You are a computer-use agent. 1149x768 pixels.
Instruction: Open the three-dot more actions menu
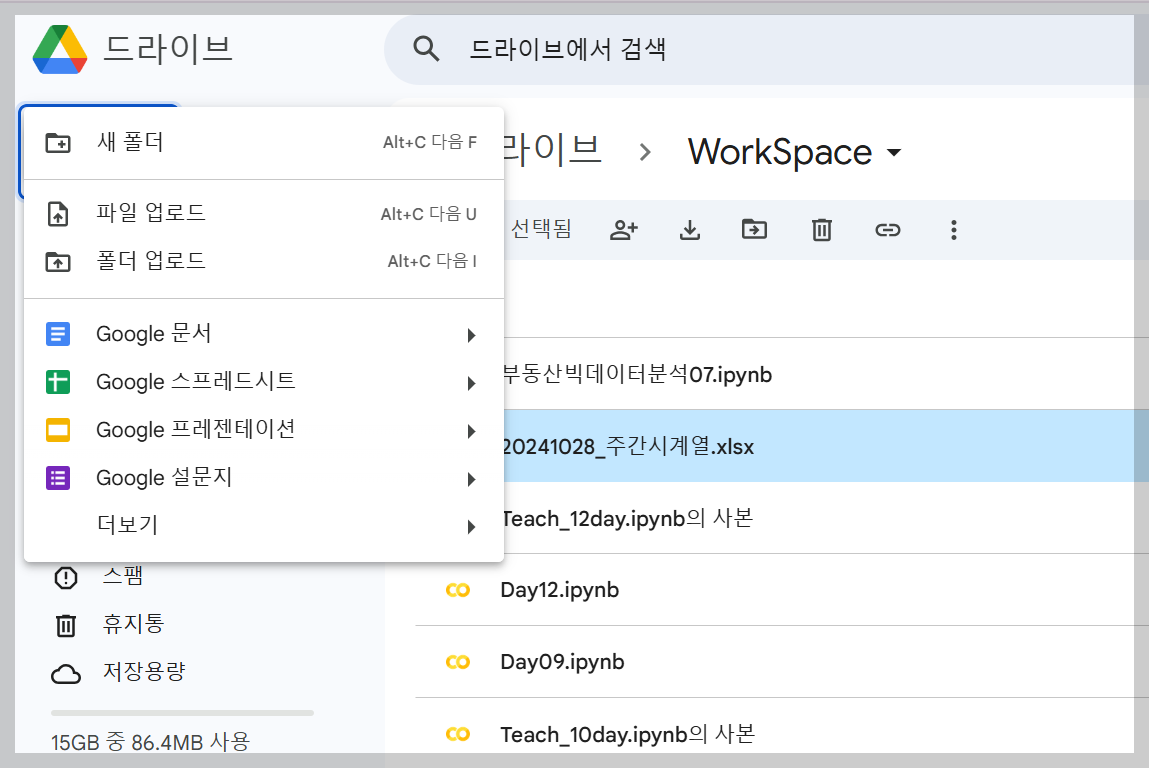pos(953,230)
